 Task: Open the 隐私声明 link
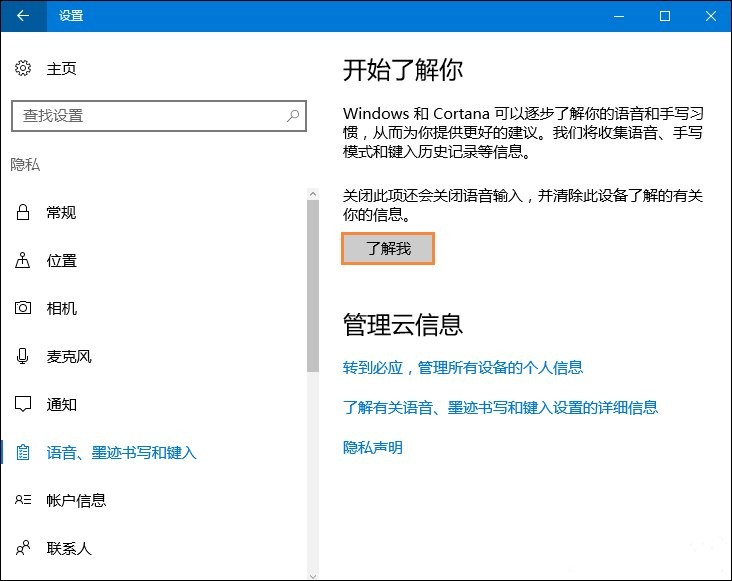[x=372, y=448]
